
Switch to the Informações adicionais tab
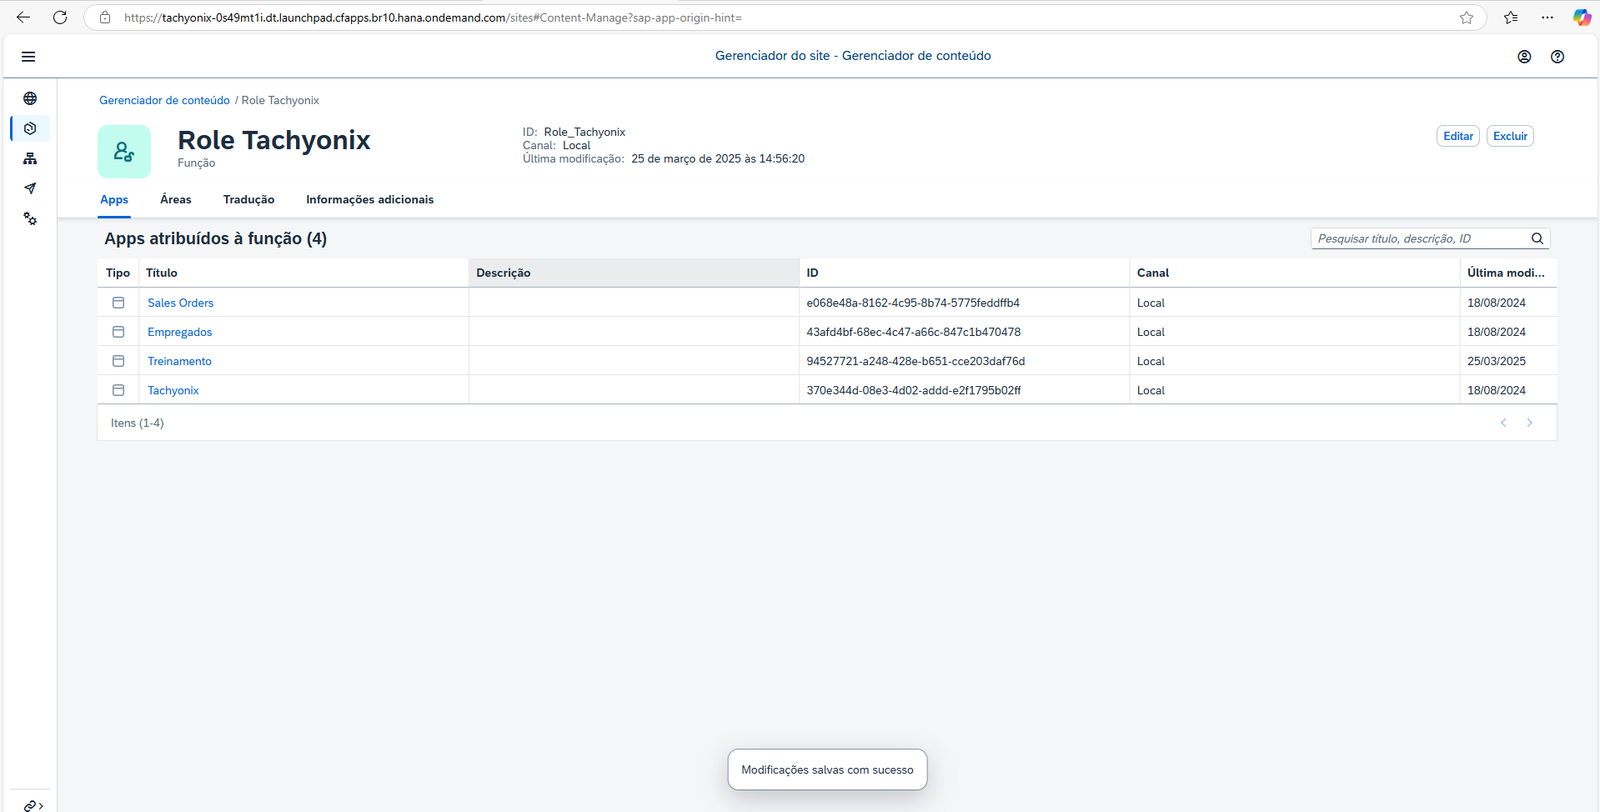pos(370,200)
